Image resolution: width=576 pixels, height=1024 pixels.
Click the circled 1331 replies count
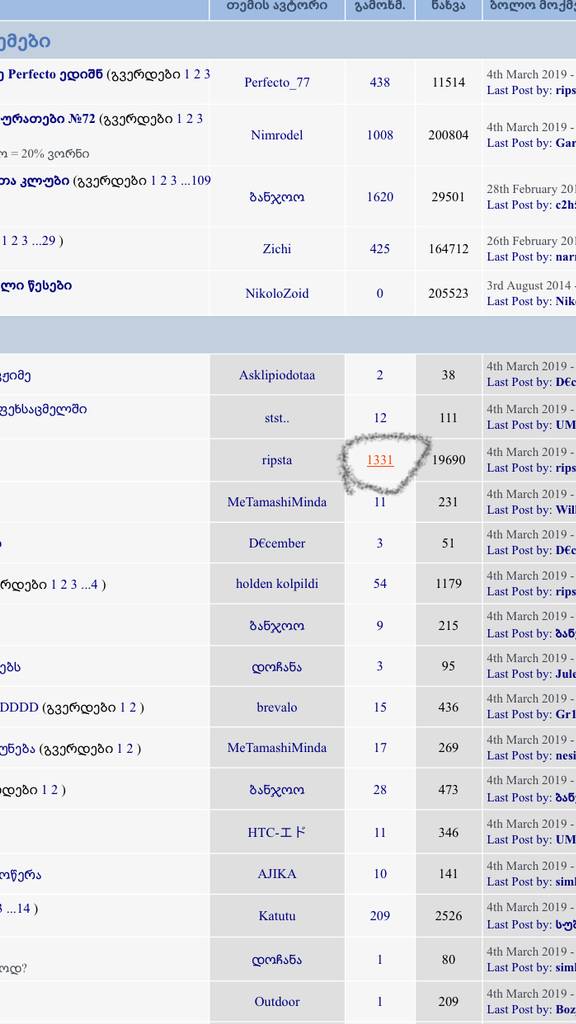380,460
